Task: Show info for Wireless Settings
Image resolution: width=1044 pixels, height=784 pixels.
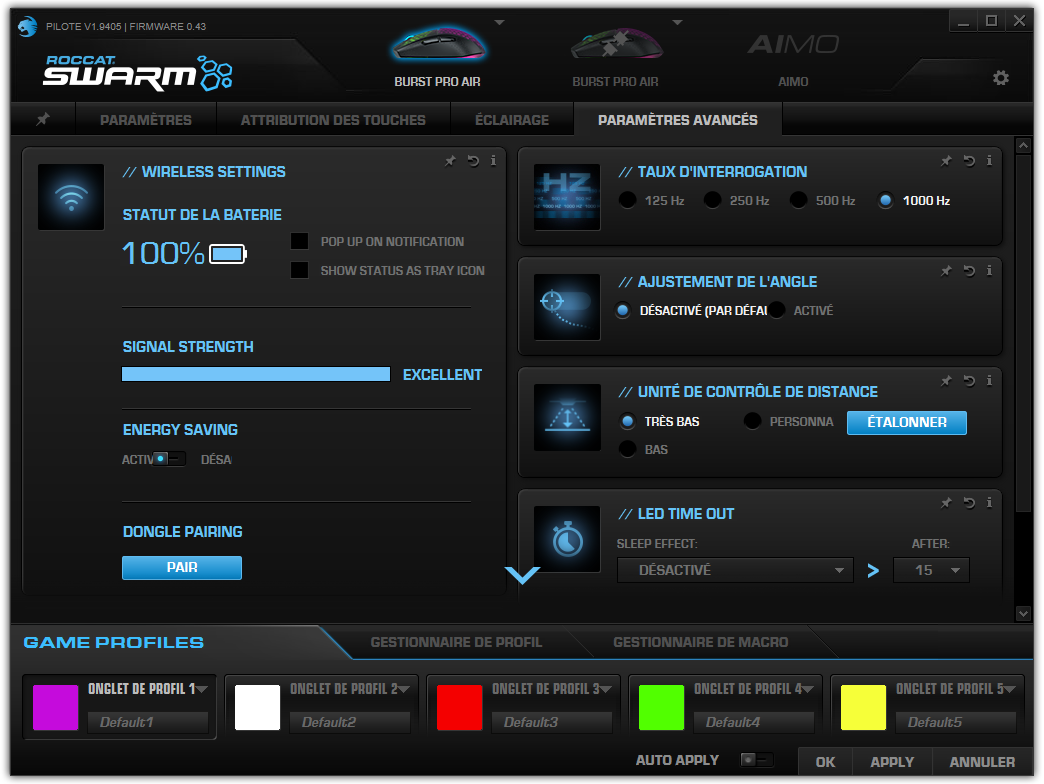Action: pyautogui.click(x=493, y=160)
